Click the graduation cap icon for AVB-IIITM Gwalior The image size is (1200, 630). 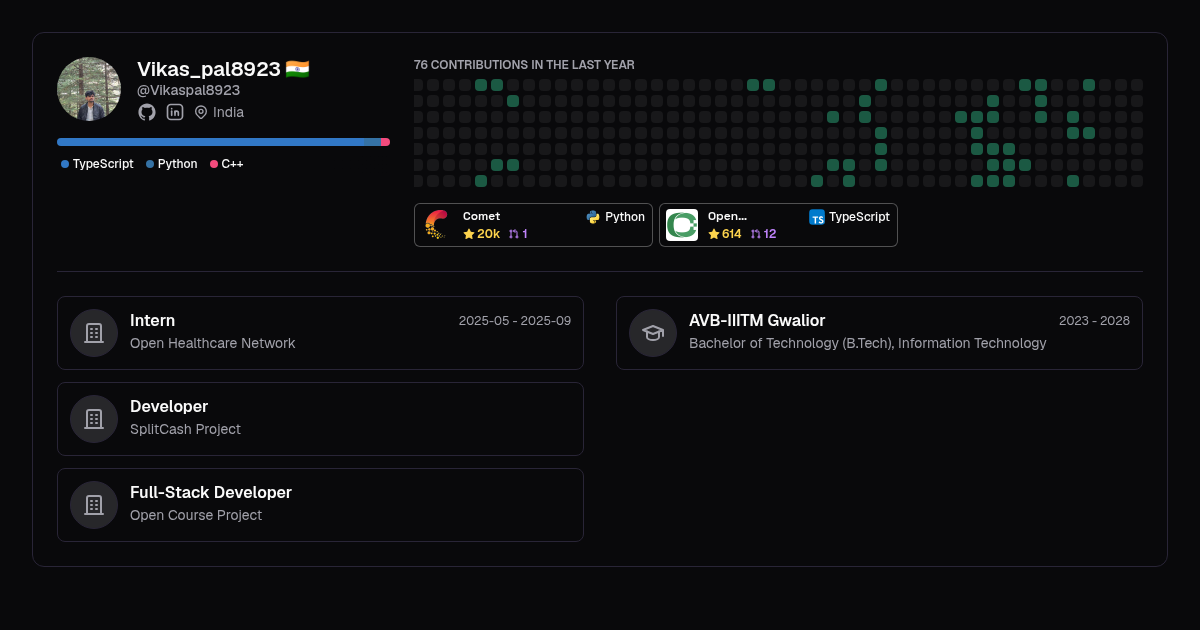(653, 333)
